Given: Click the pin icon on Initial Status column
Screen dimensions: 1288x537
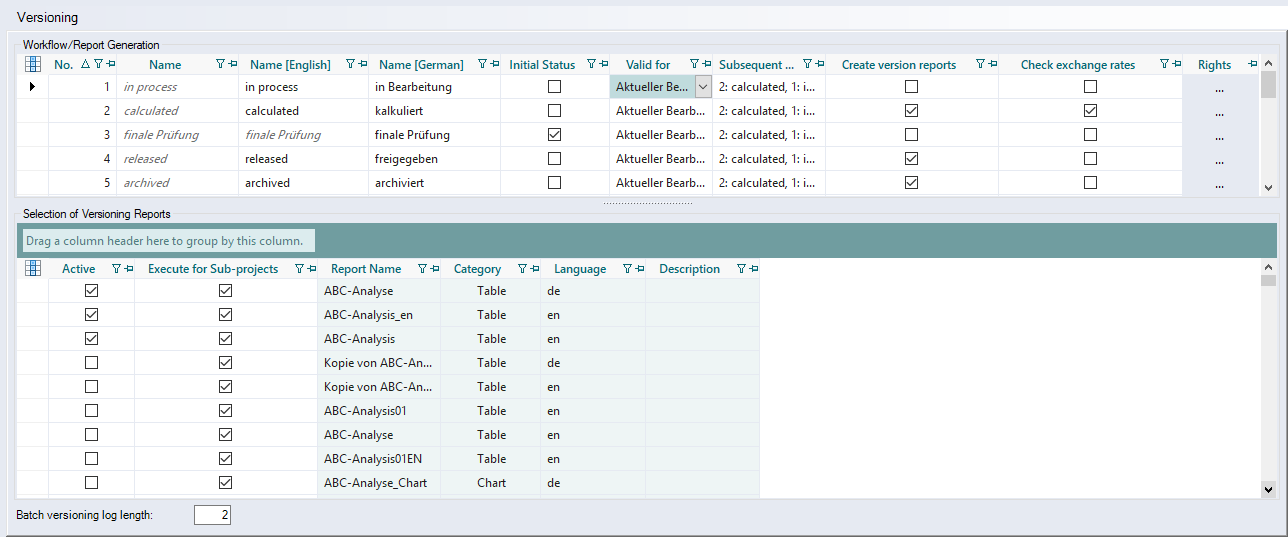Looking at the screenshot, I should 603,64.
